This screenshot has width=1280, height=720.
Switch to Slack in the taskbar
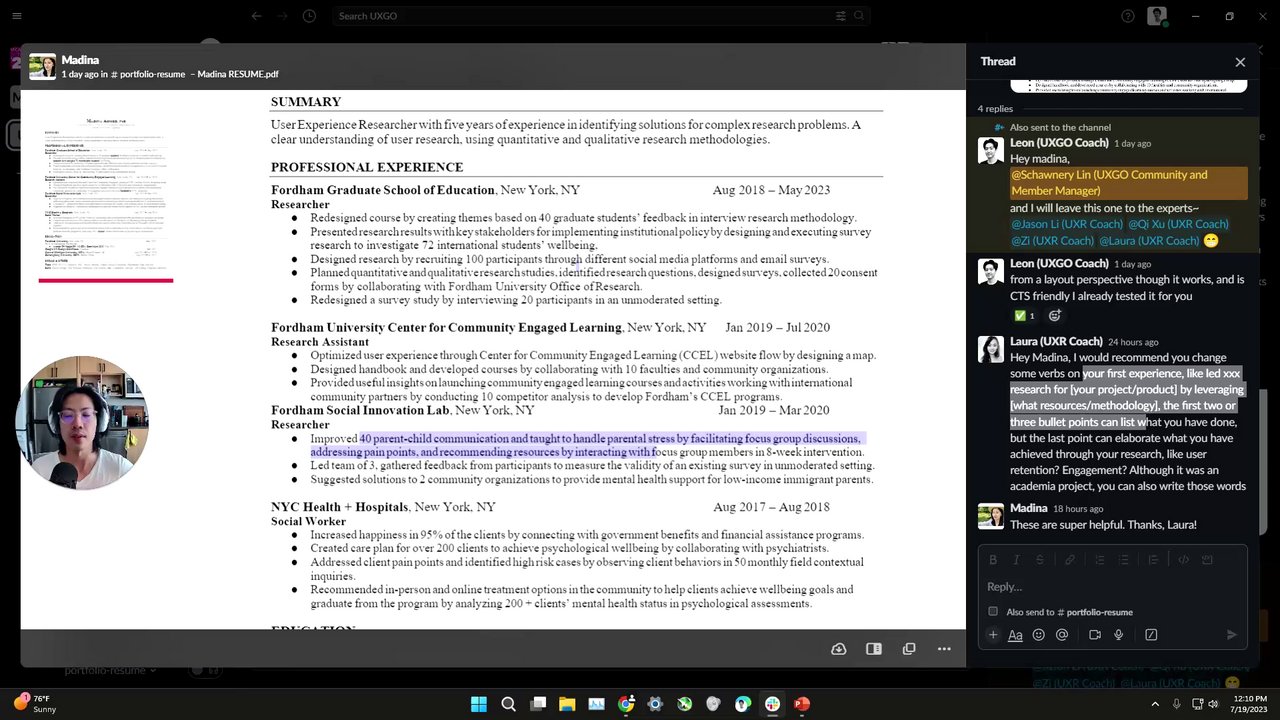coord(772,704)
